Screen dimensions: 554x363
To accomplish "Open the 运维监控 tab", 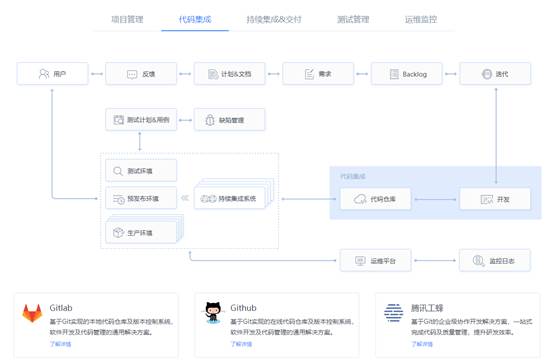I will (421, 19).
